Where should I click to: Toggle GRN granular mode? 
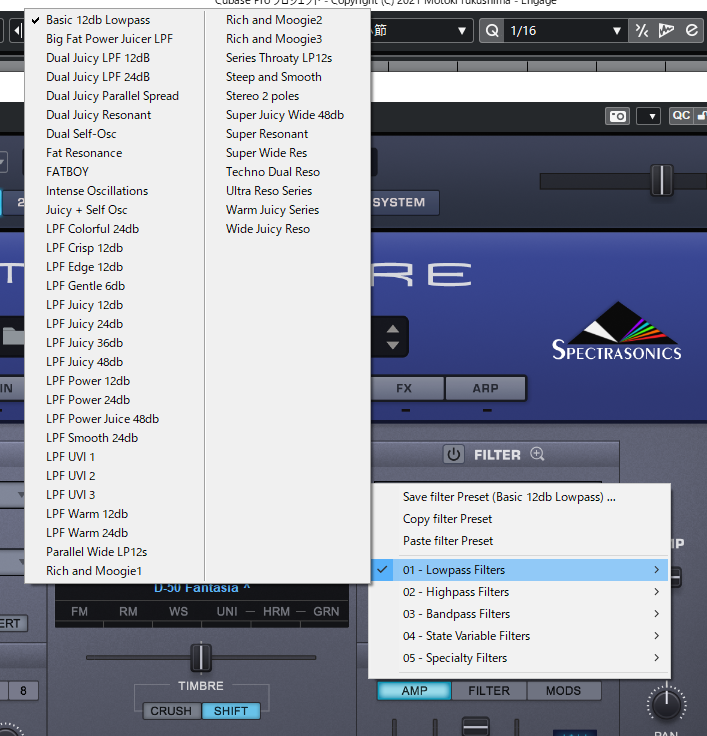(x=326, y=612)
